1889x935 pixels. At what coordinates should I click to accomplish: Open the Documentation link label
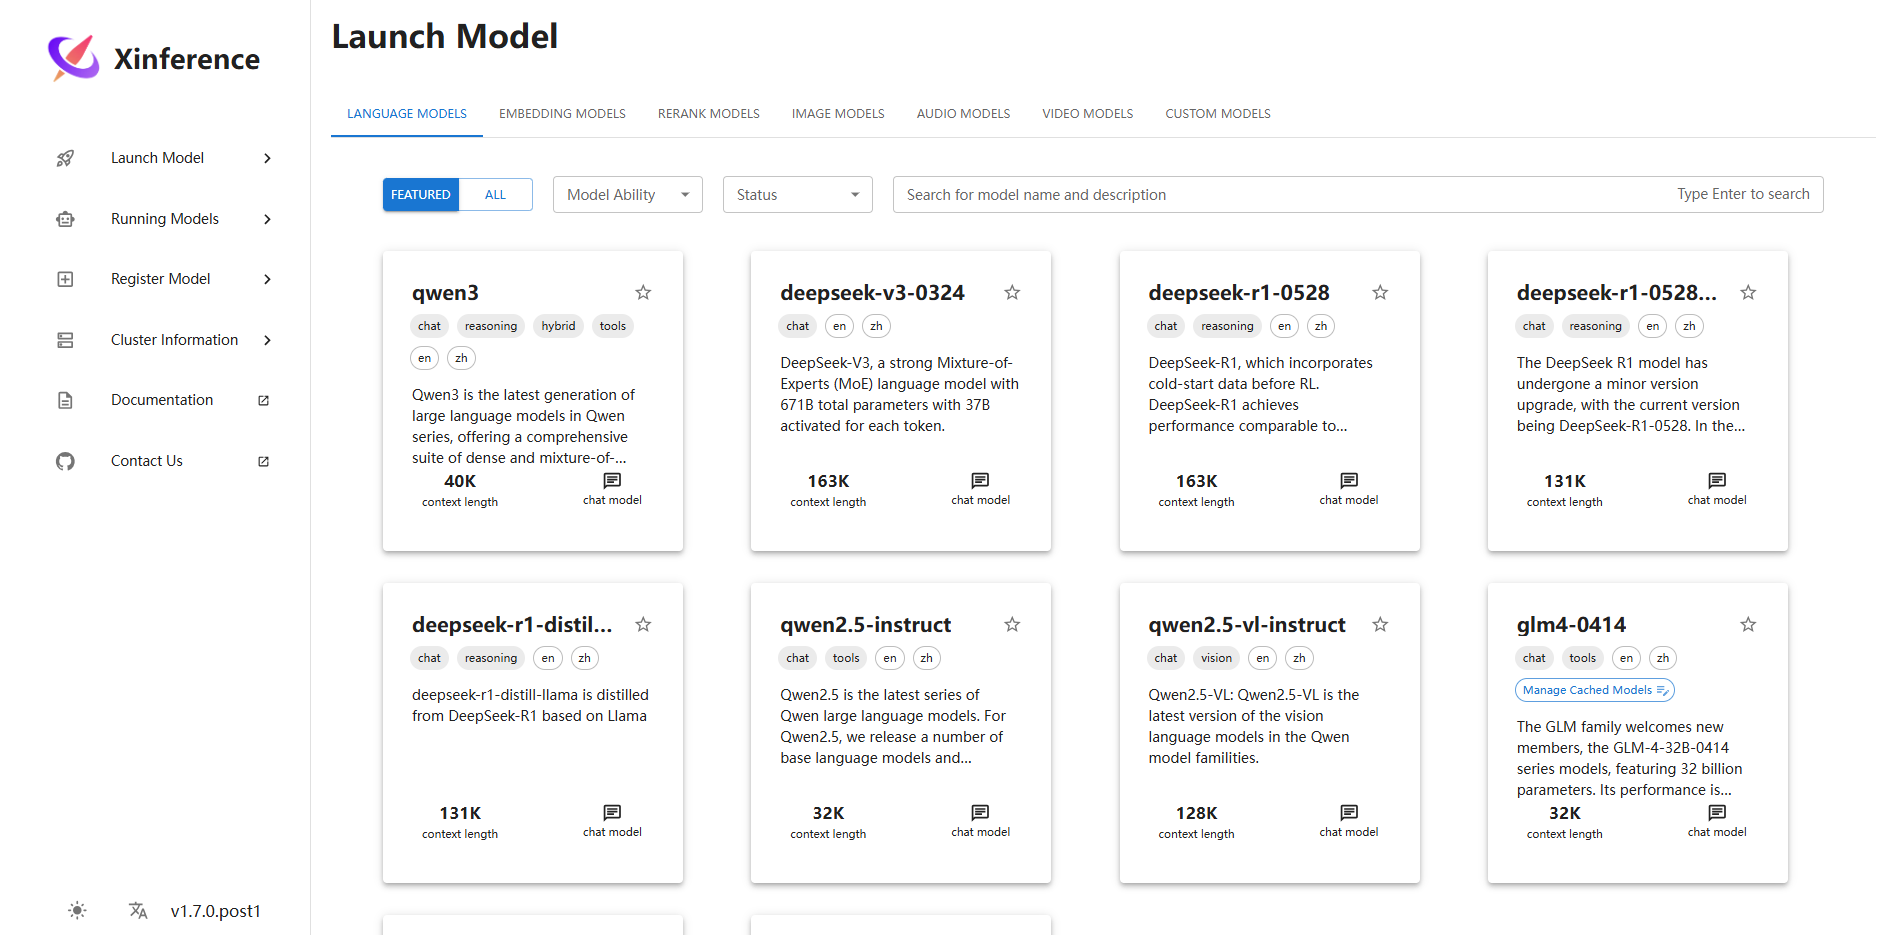tap(162, 400)
